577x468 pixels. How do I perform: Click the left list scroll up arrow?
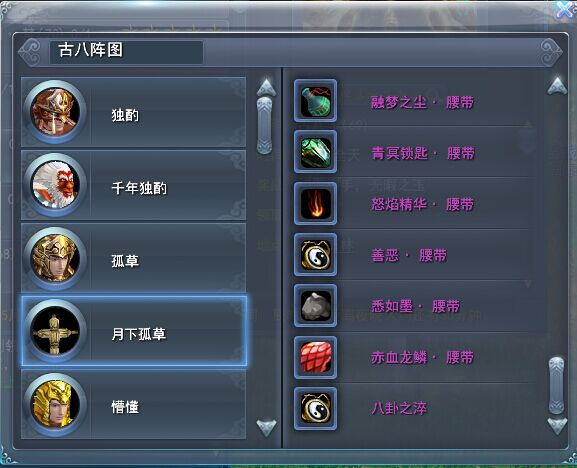266,87
